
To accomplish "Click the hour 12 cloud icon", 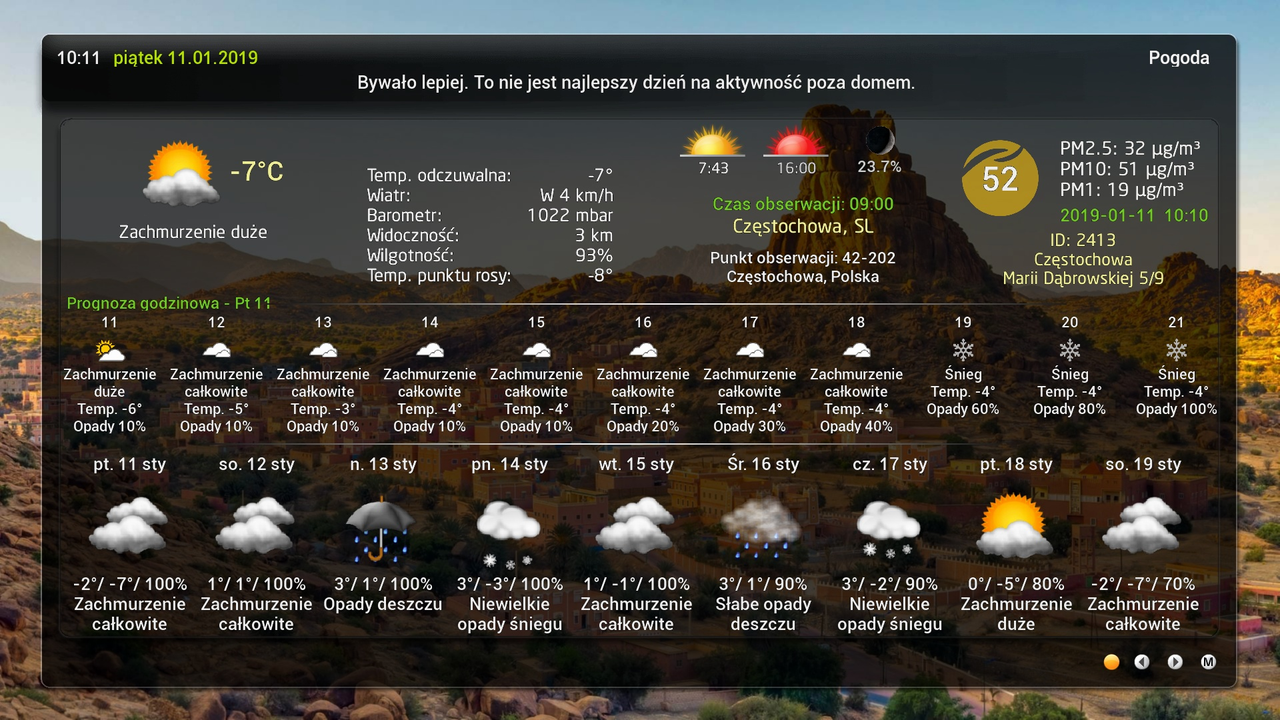I will 216,350.
